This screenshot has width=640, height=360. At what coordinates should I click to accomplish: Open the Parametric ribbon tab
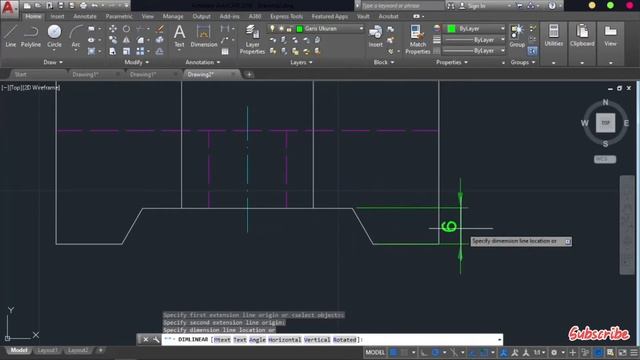[119, 16]
